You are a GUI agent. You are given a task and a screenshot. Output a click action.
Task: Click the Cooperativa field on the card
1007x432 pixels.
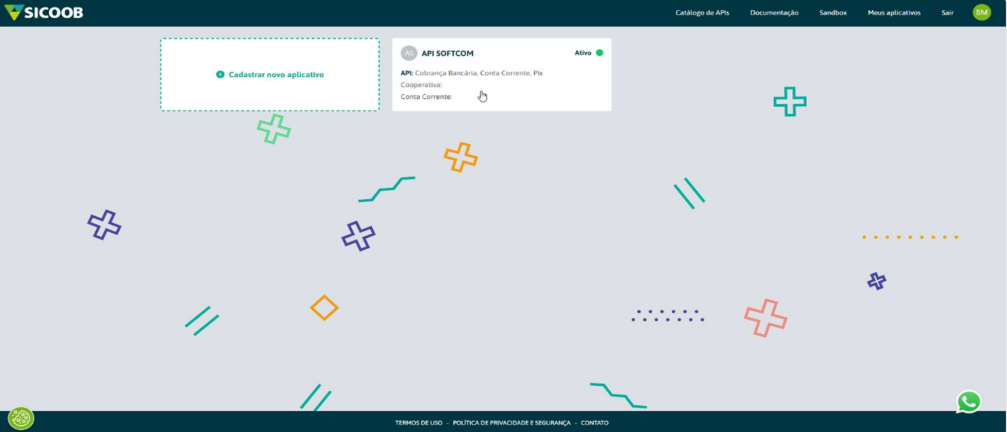coord(421,85)
